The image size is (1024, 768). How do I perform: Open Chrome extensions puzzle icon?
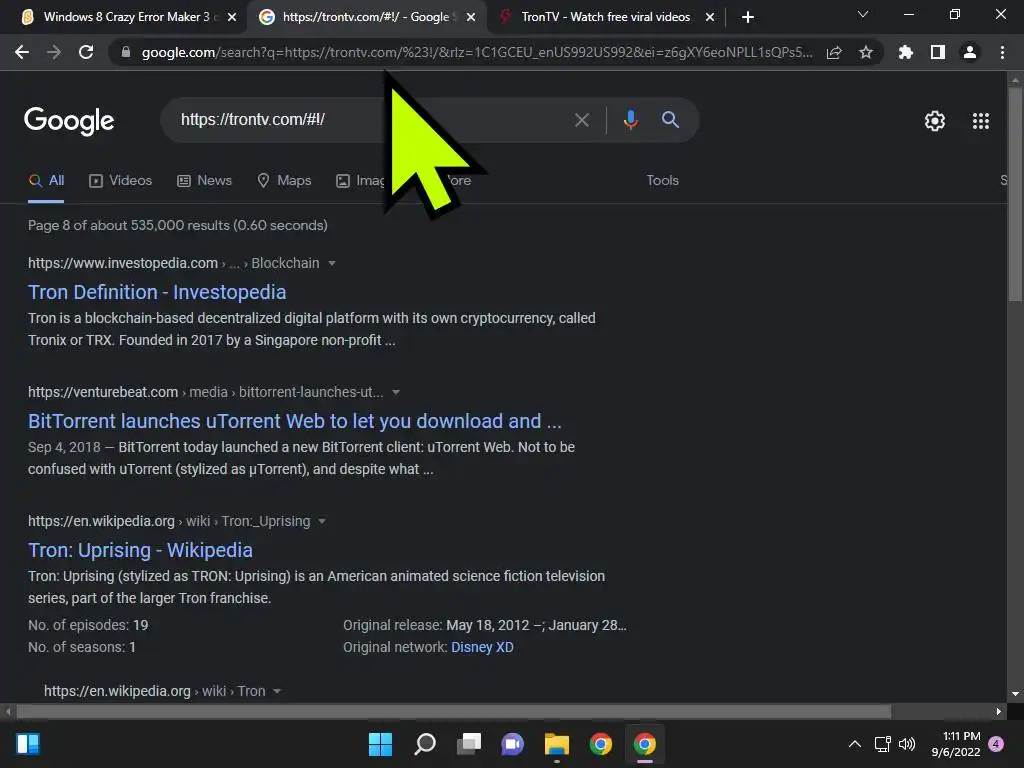point(906,52)
